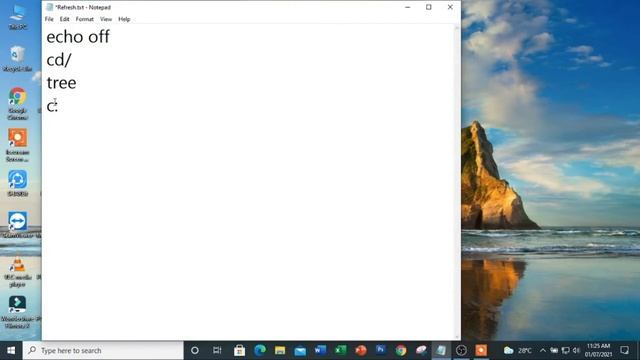Select Recycle Bin desktop icon
This screenshot has width=640, height=360.
point(18,59)
